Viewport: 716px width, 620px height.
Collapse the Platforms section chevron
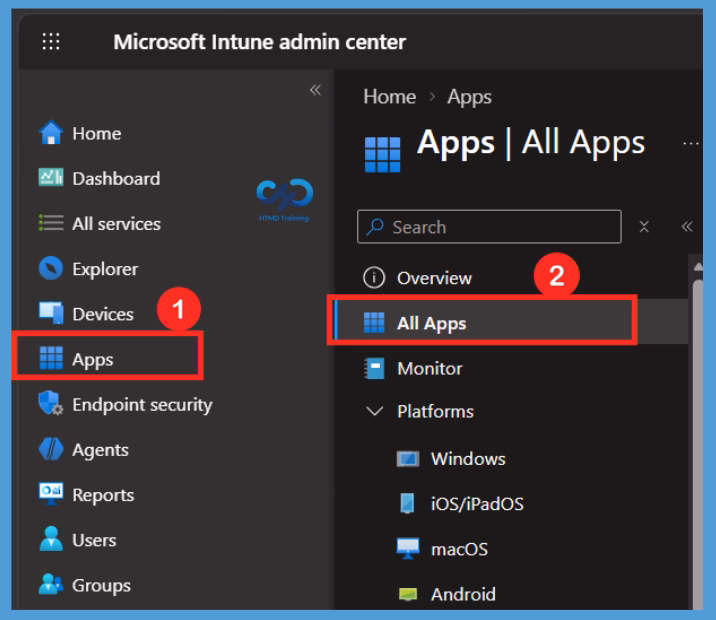[374, 411]
